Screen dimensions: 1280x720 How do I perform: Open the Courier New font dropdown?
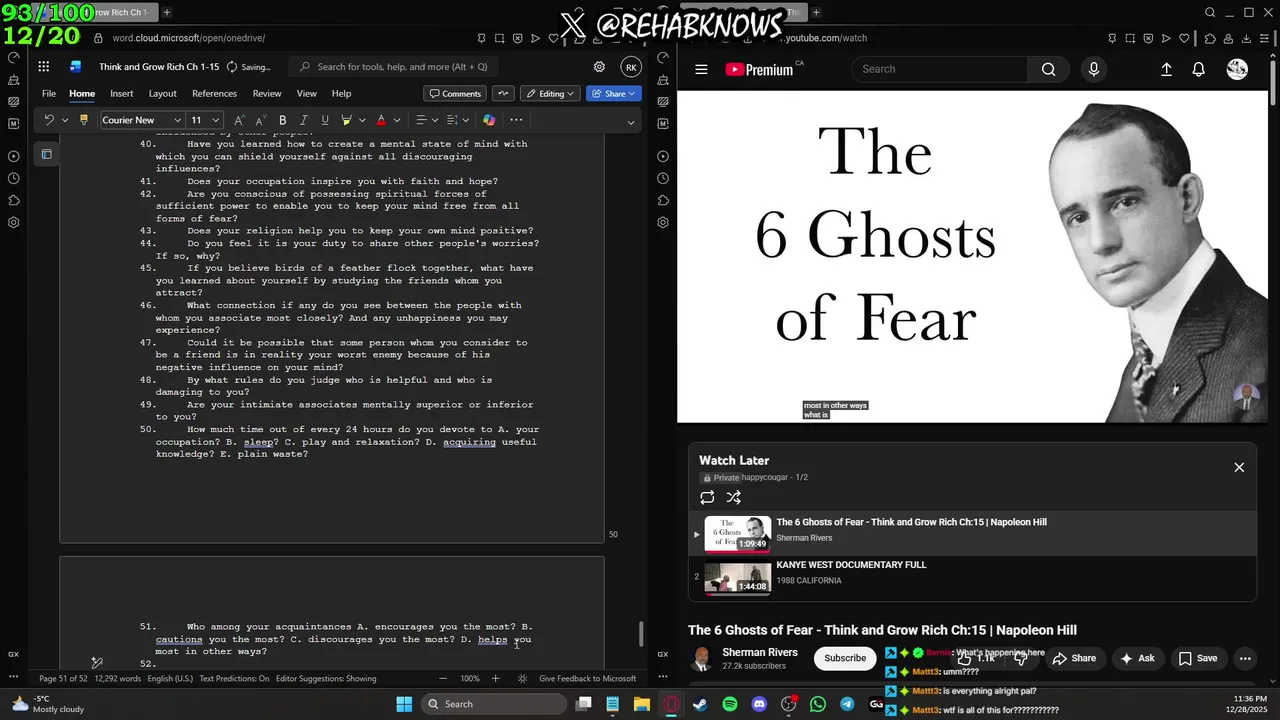coord(177,120)
